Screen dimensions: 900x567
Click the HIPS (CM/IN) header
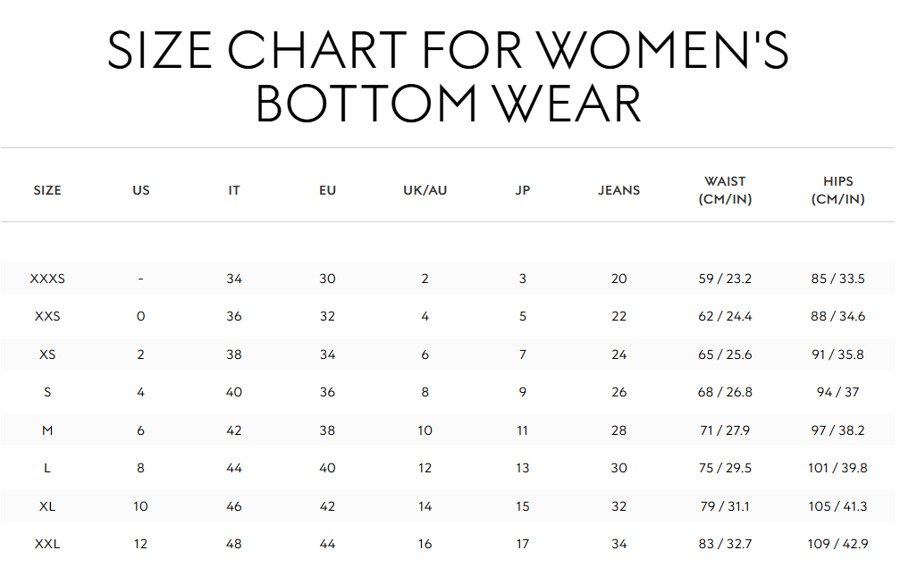click(x=838, y=191)
